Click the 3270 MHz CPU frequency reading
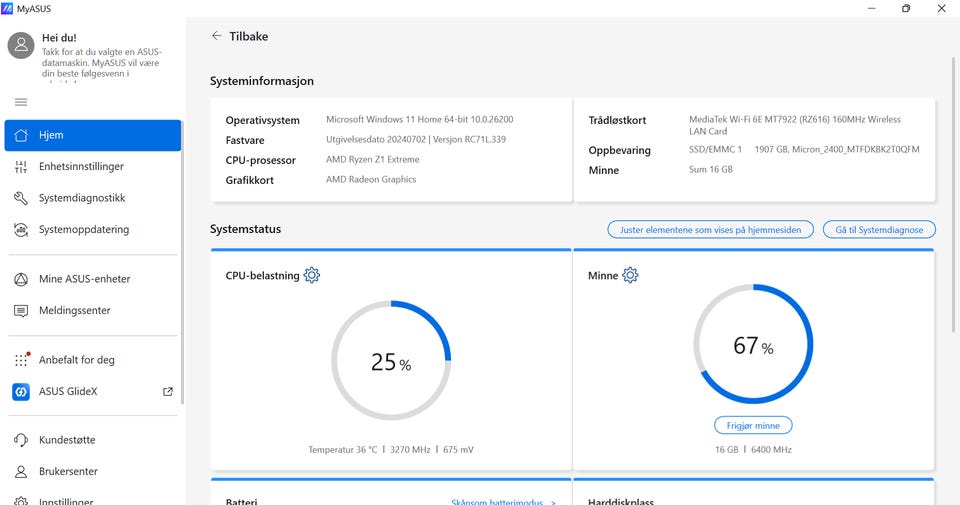This screenshot has width=960, height=505. (x=410, y=450)
